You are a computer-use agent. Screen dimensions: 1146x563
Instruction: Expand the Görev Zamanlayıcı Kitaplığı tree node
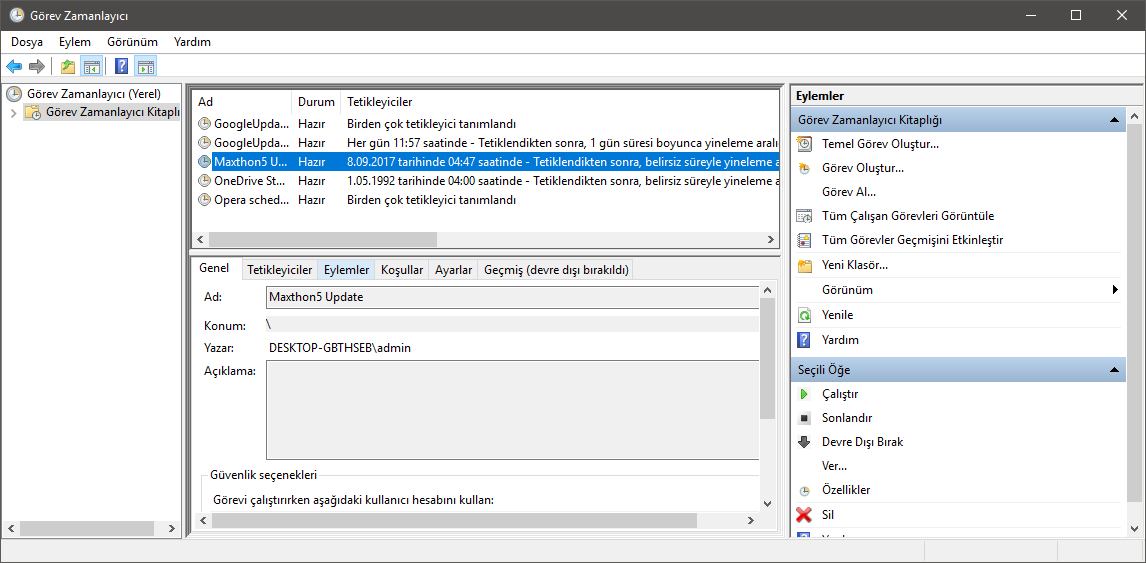point(13,112)
